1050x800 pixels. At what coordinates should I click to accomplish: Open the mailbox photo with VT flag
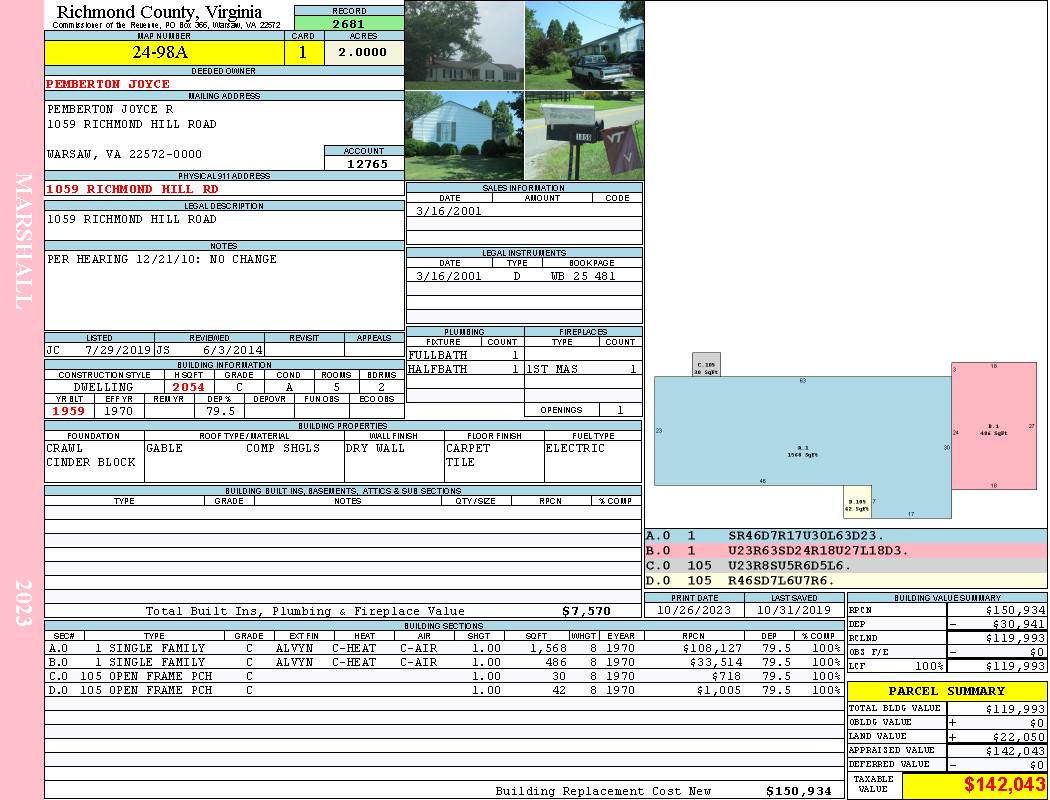(x=584, y=136)
